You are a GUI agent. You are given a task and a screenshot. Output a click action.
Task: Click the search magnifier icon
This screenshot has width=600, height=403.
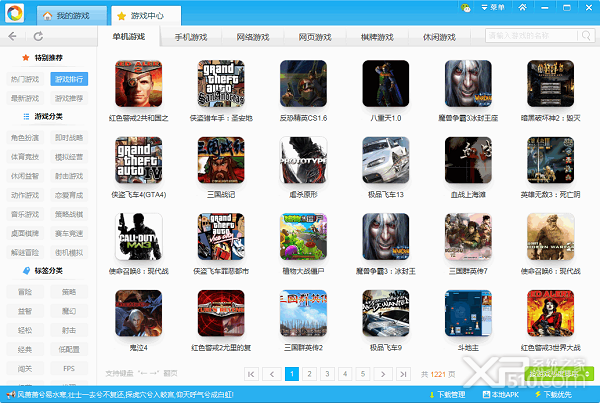point(586,36)
